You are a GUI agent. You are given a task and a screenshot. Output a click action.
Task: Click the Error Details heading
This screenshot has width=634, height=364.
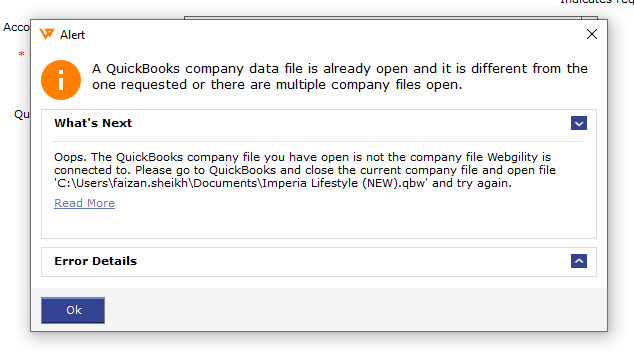(x=95, y=261)
